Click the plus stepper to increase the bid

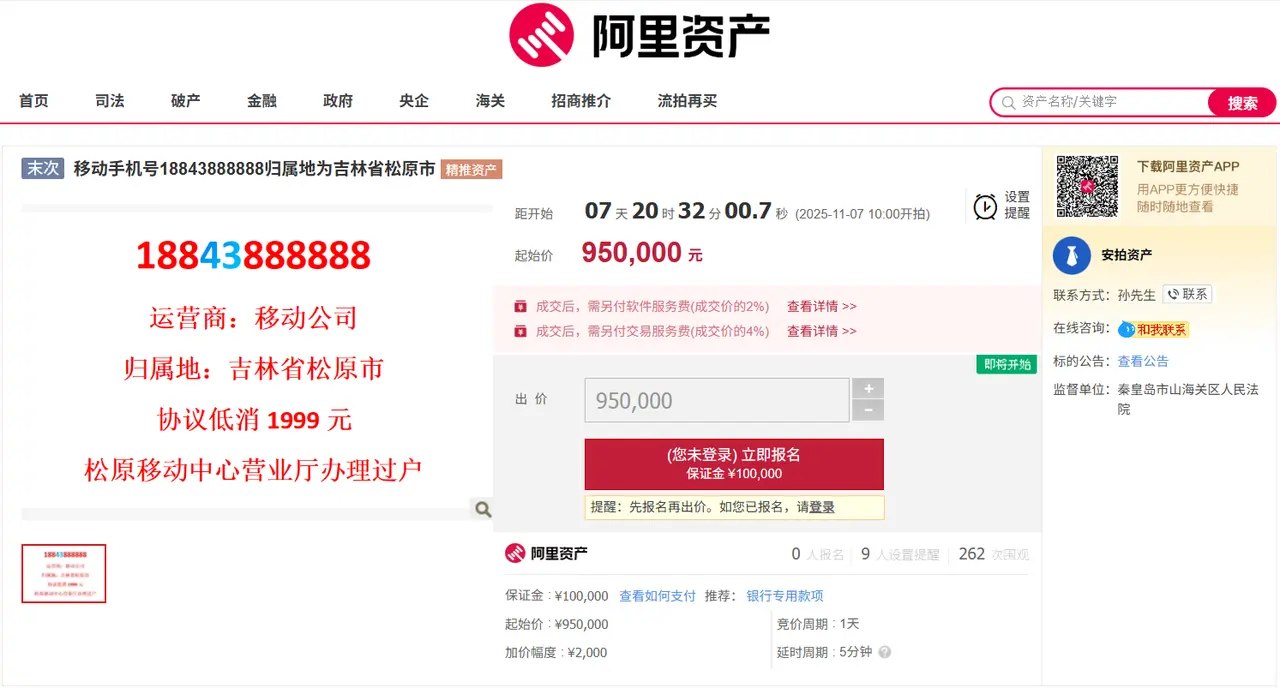867,389
